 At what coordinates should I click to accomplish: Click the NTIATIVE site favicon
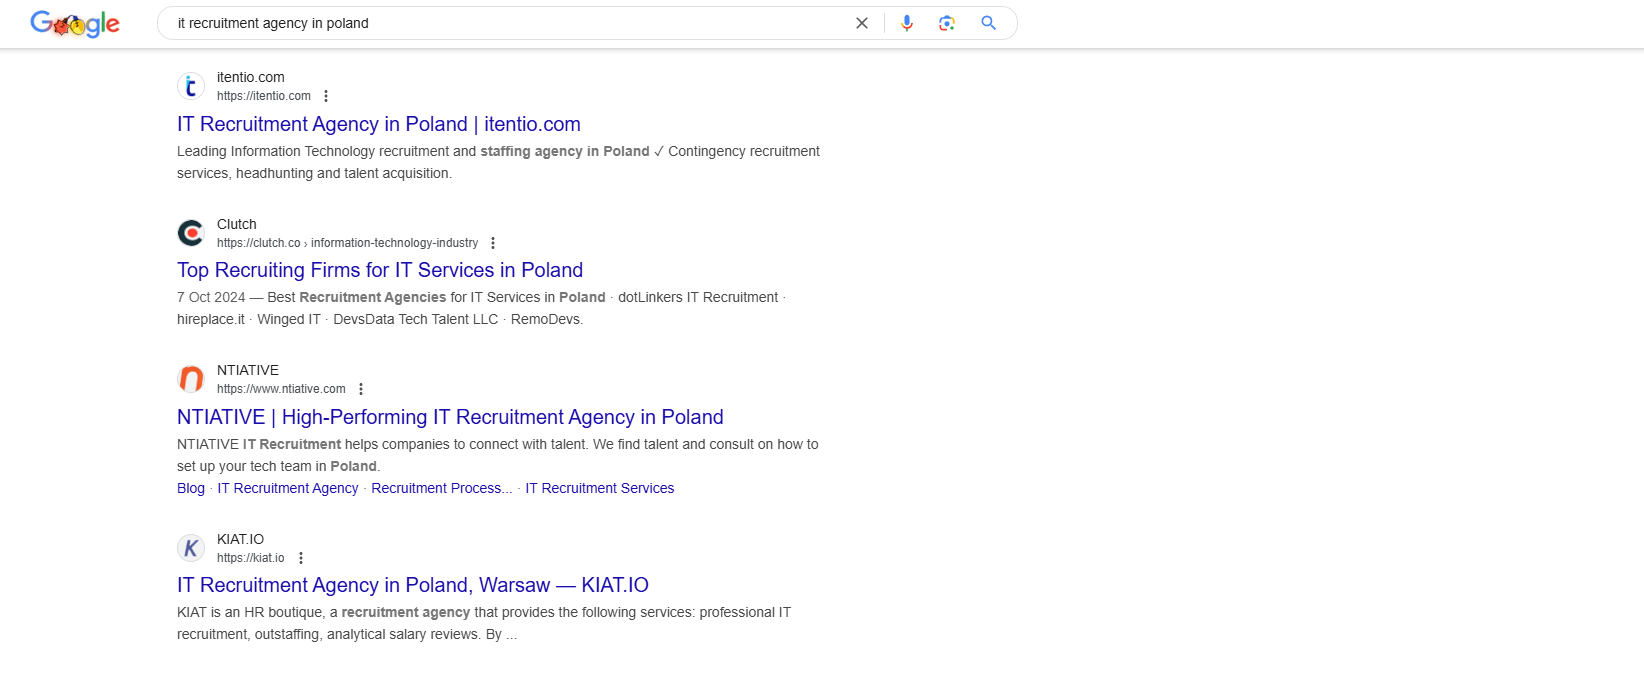[x=191, y=379]
